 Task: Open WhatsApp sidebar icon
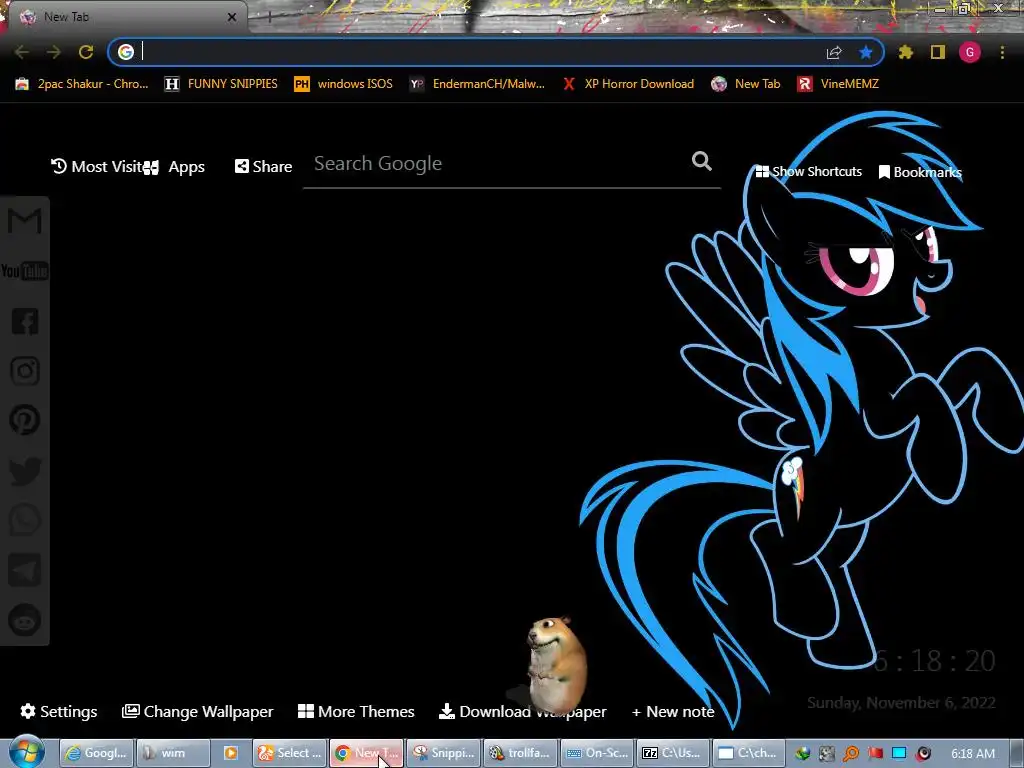25,520
